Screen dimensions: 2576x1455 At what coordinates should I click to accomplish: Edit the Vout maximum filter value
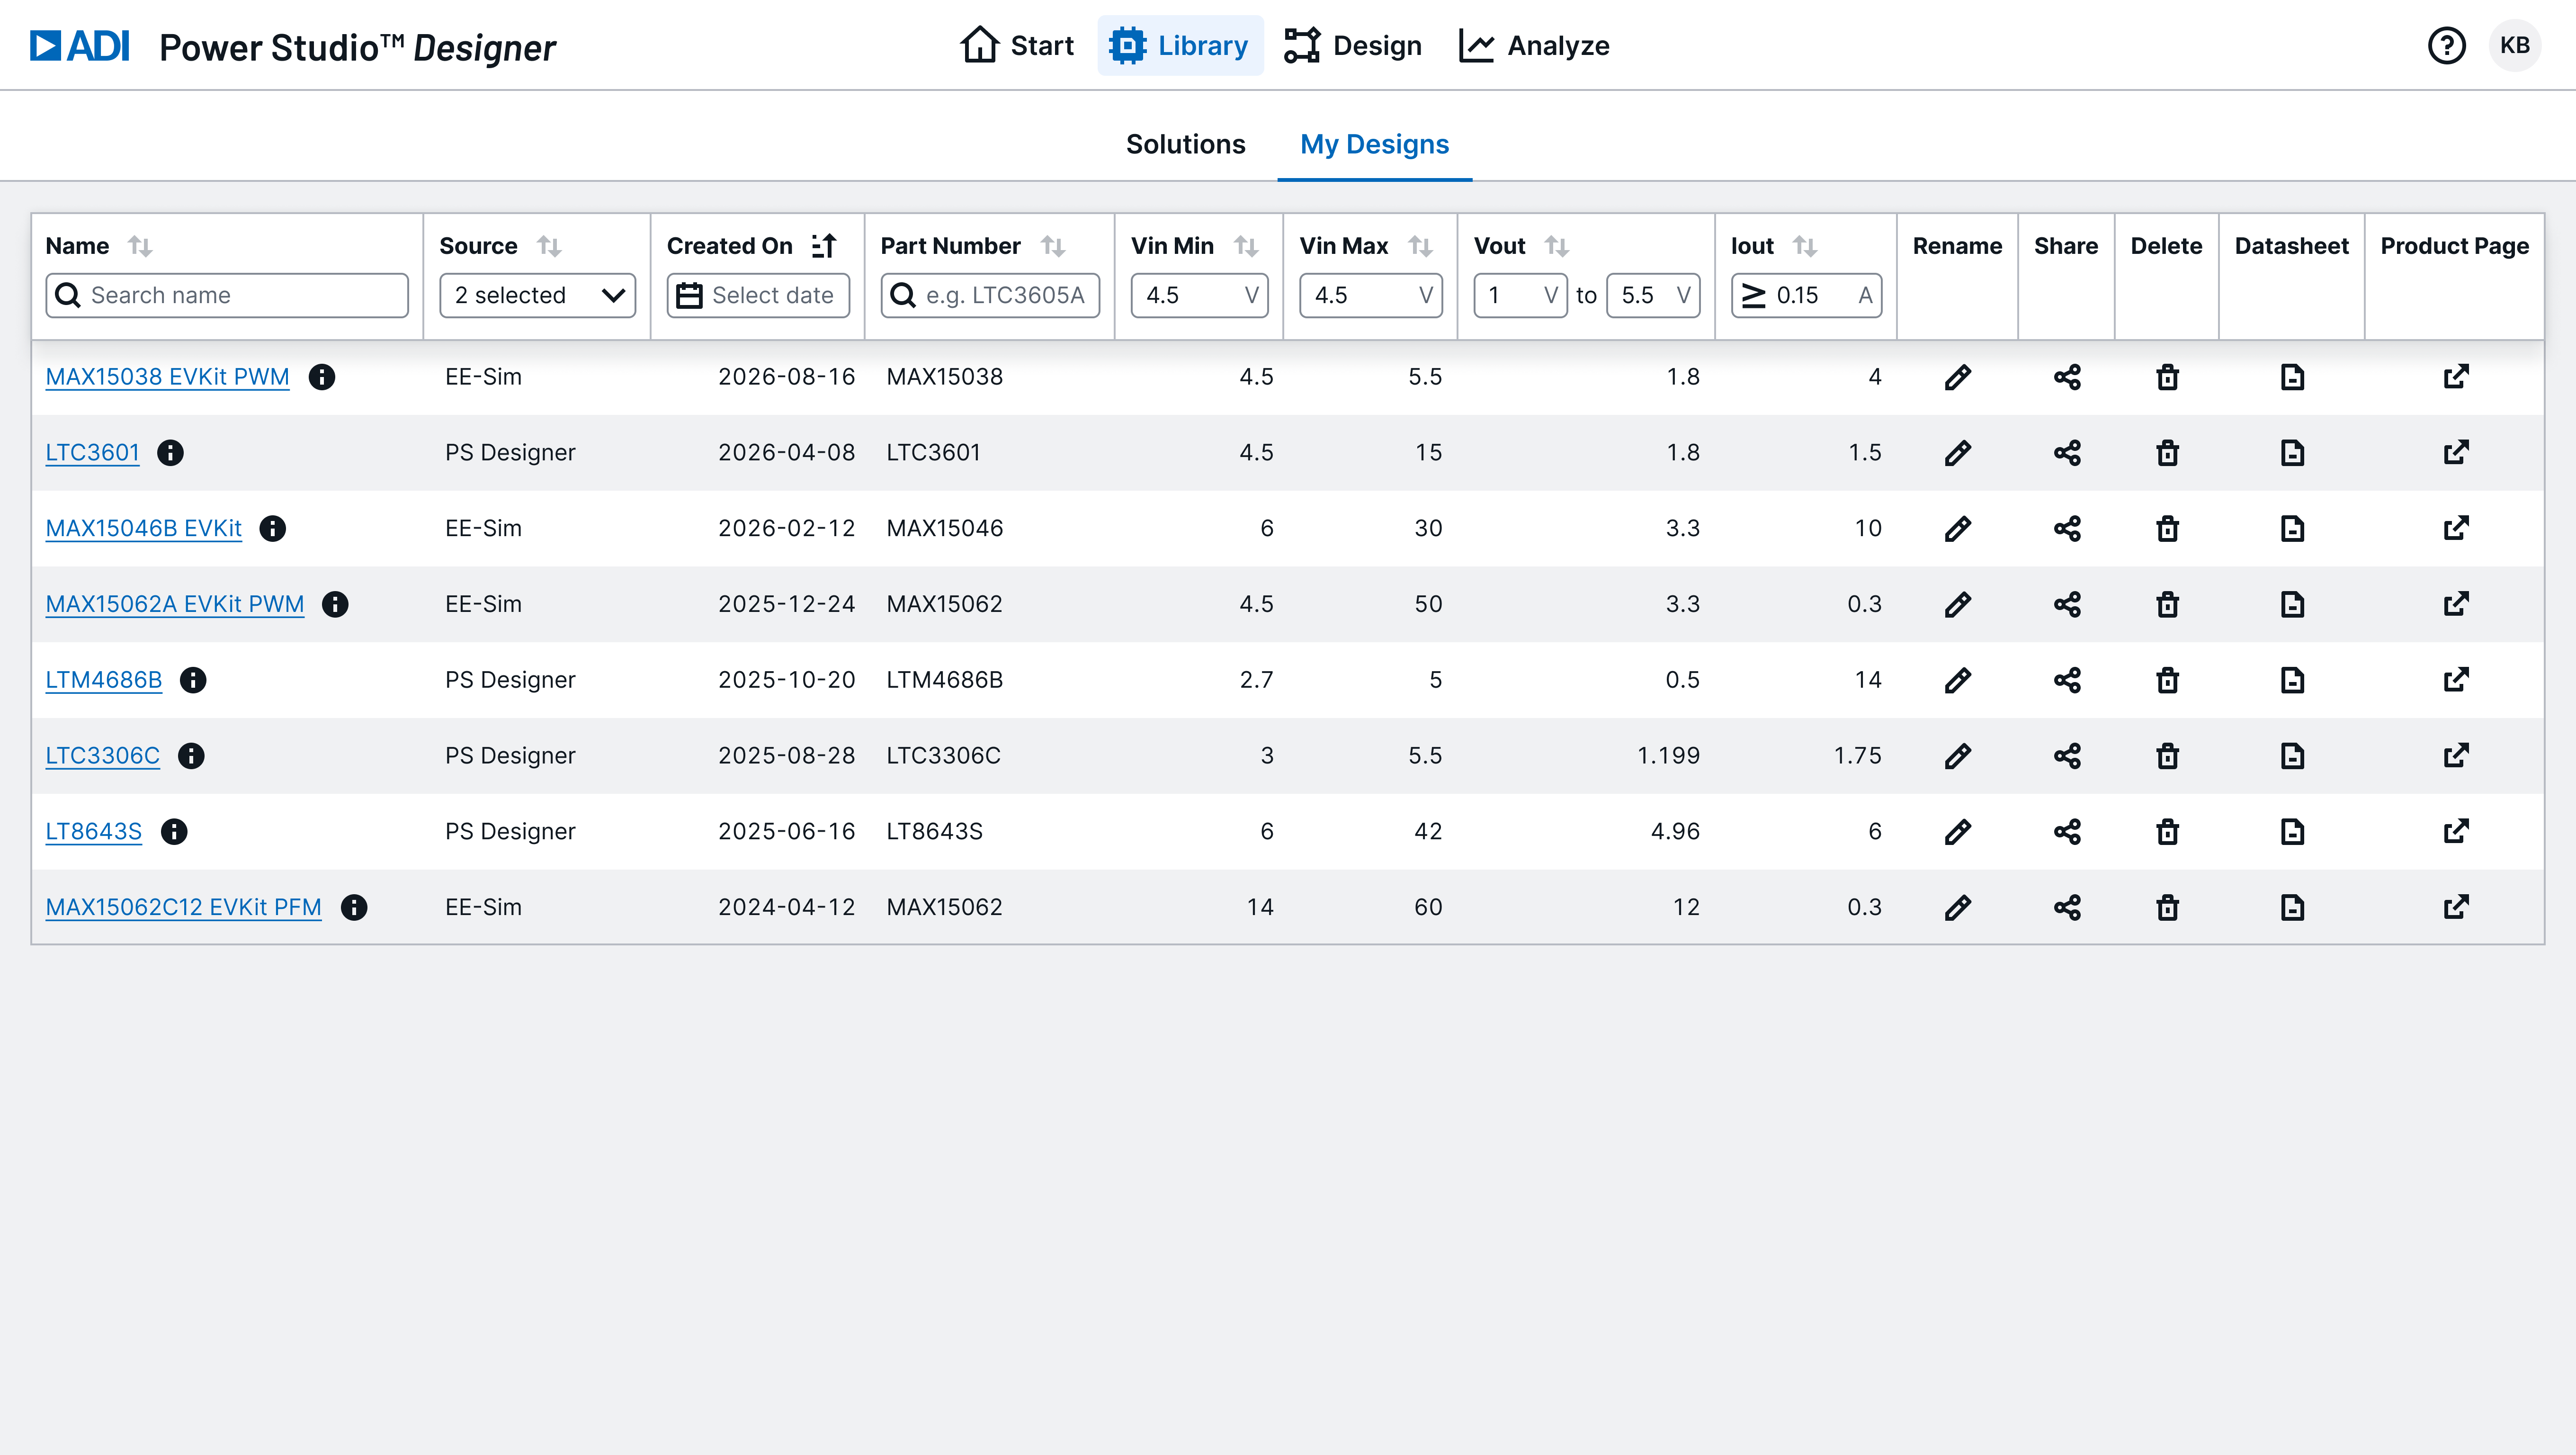[1653, 295]
